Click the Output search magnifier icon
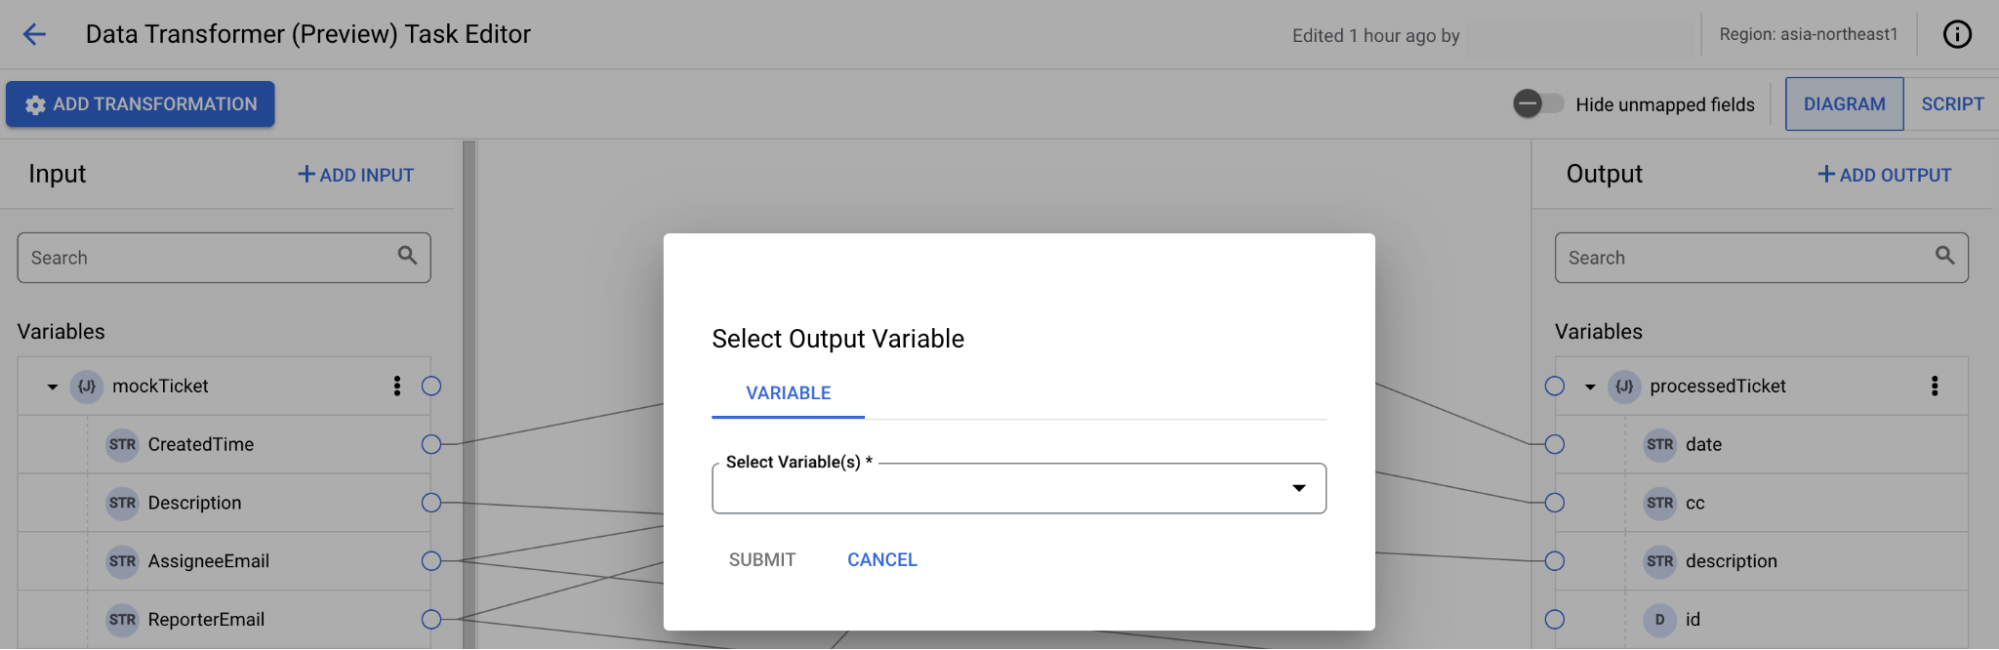Screen dimensions: 1999x650 (x=1944, y=256)
